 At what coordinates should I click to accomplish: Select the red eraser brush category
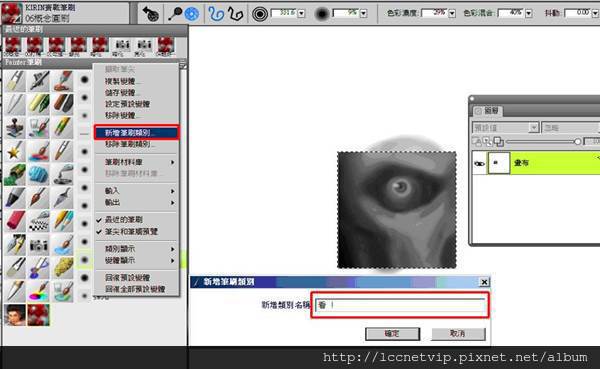pyautogui.click(x=15, y=221)
